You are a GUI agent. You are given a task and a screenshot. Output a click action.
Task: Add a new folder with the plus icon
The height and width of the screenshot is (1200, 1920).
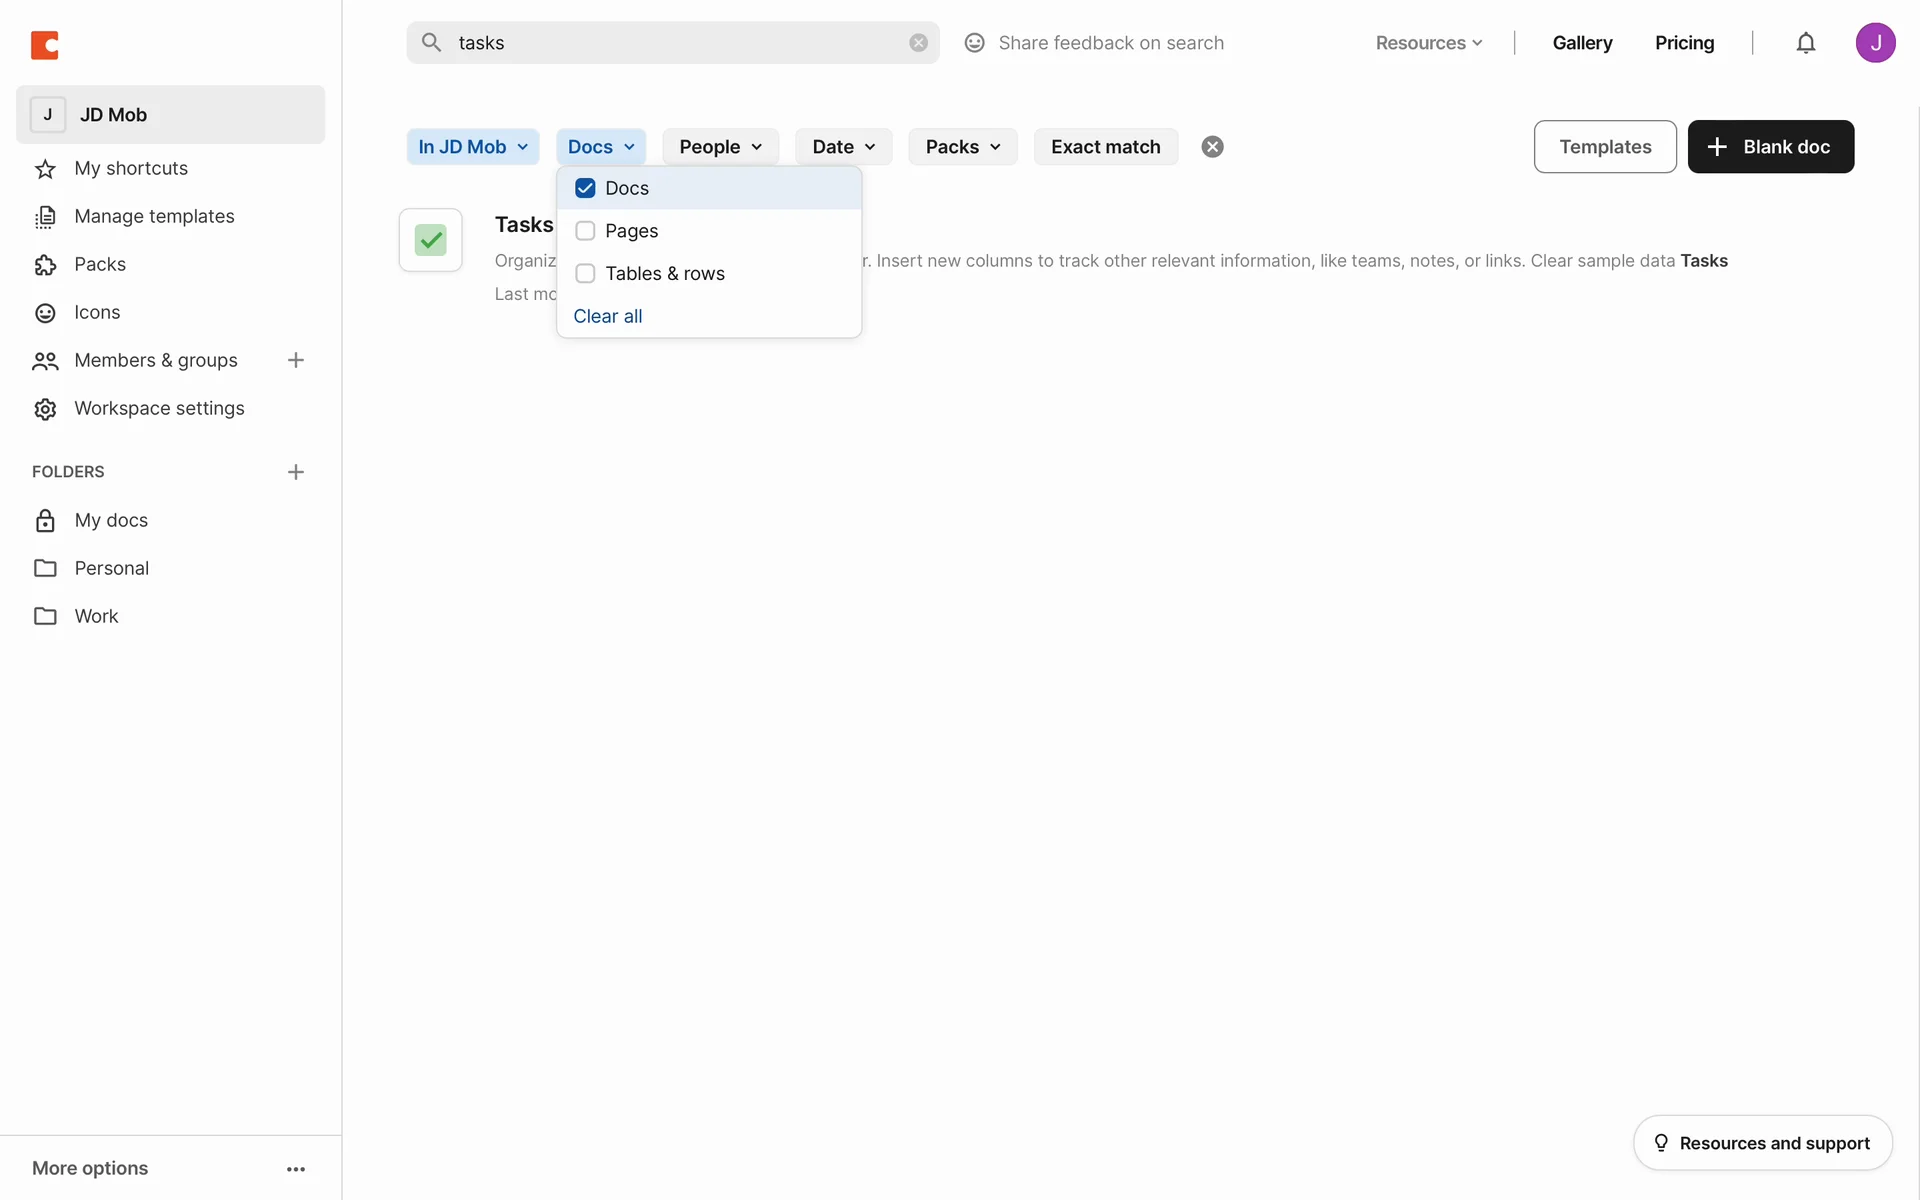[x=296, y=472]
